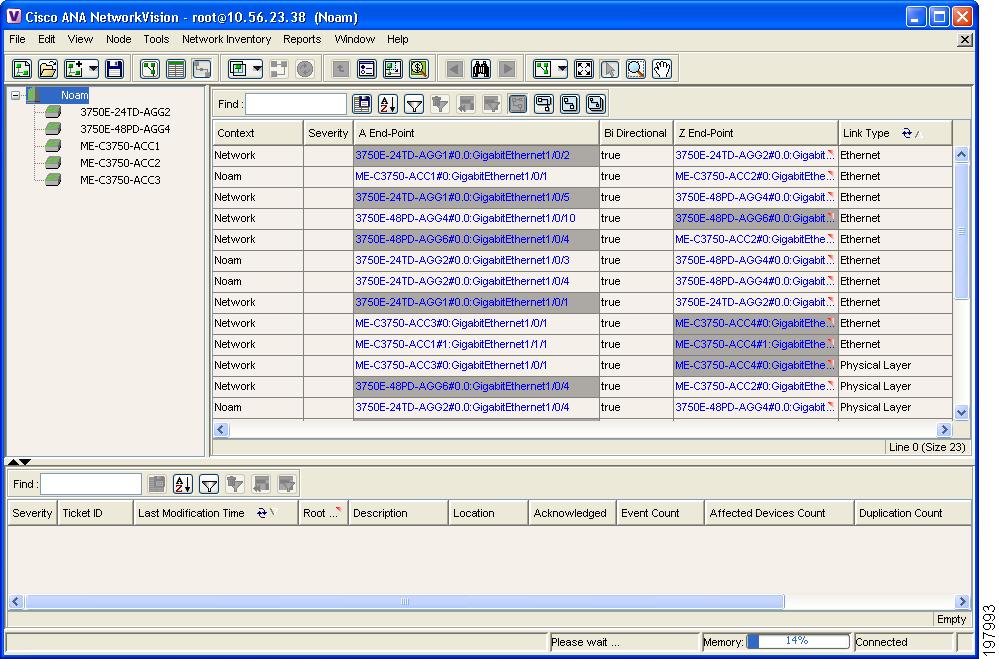
Task: Open the Tools menu
Action: (156, 40)
